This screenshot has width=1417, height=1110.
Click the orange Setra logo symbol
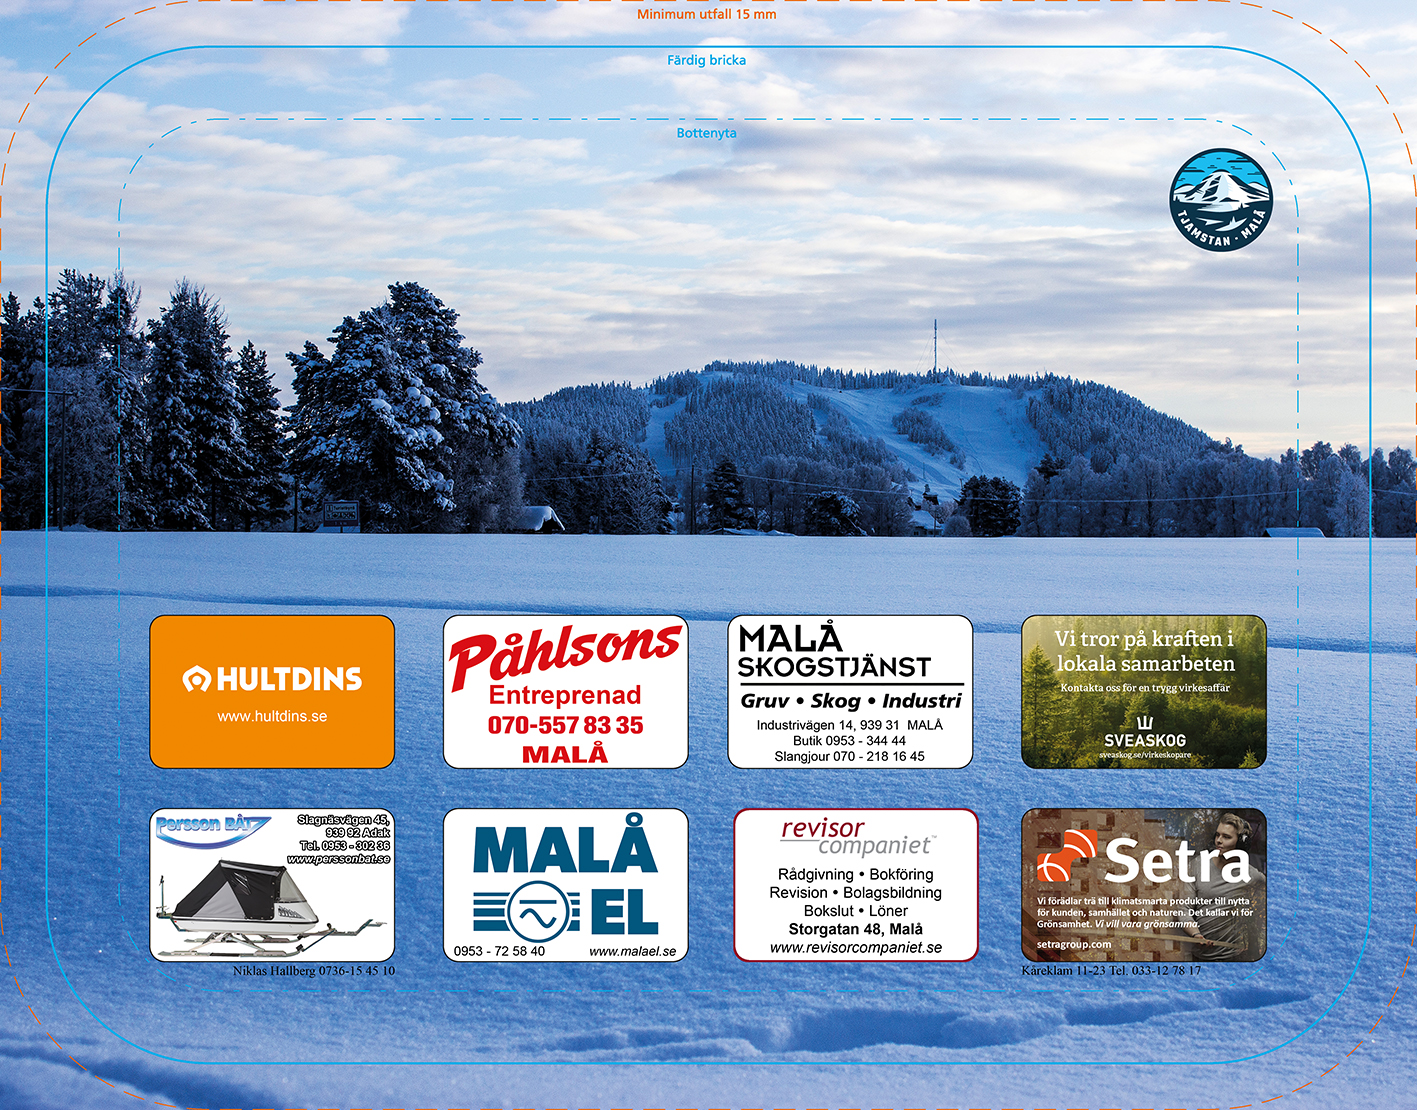(x=1067, y=855)
